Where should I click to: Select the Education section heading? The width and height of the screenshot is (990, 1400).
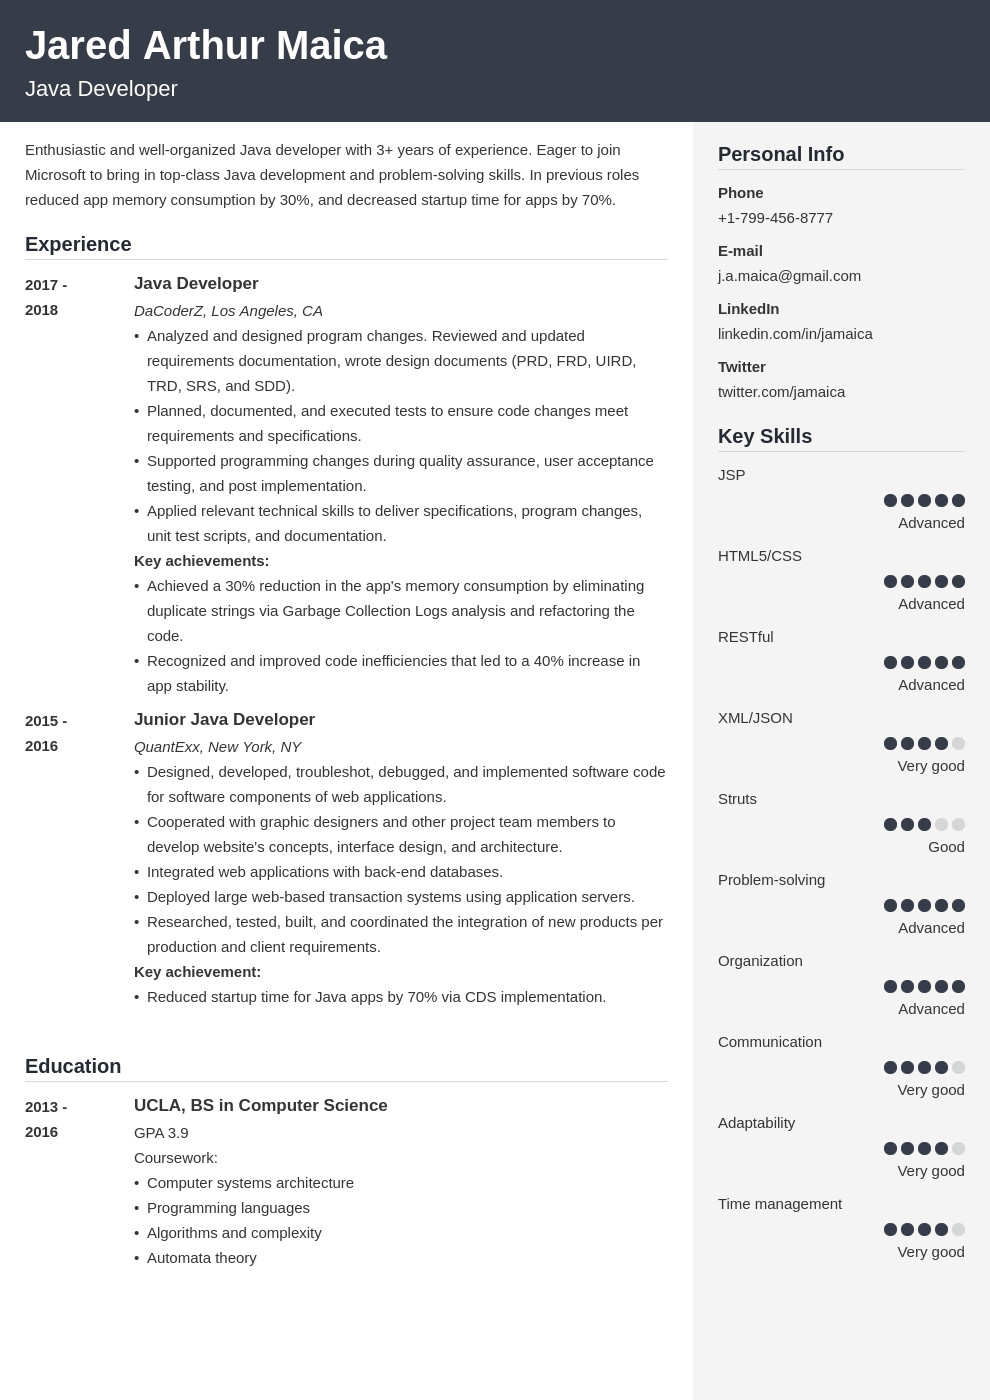(x=73, y=1067)
